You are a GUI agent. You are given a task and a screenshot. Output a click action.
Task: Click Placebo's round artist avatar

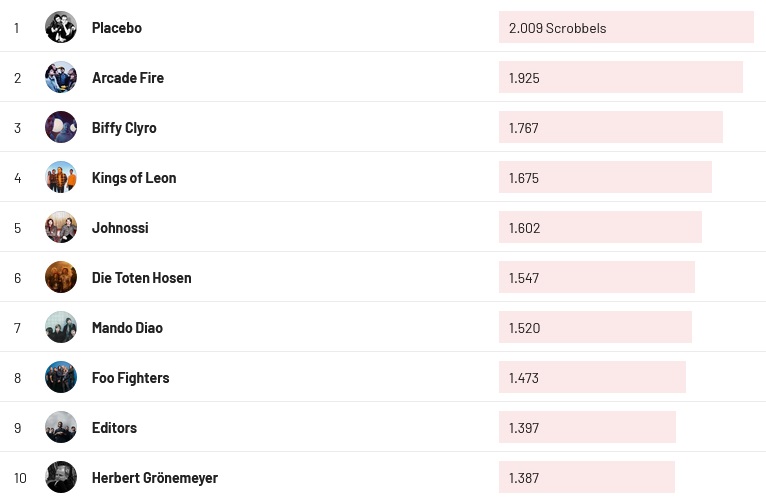point(61,27)
